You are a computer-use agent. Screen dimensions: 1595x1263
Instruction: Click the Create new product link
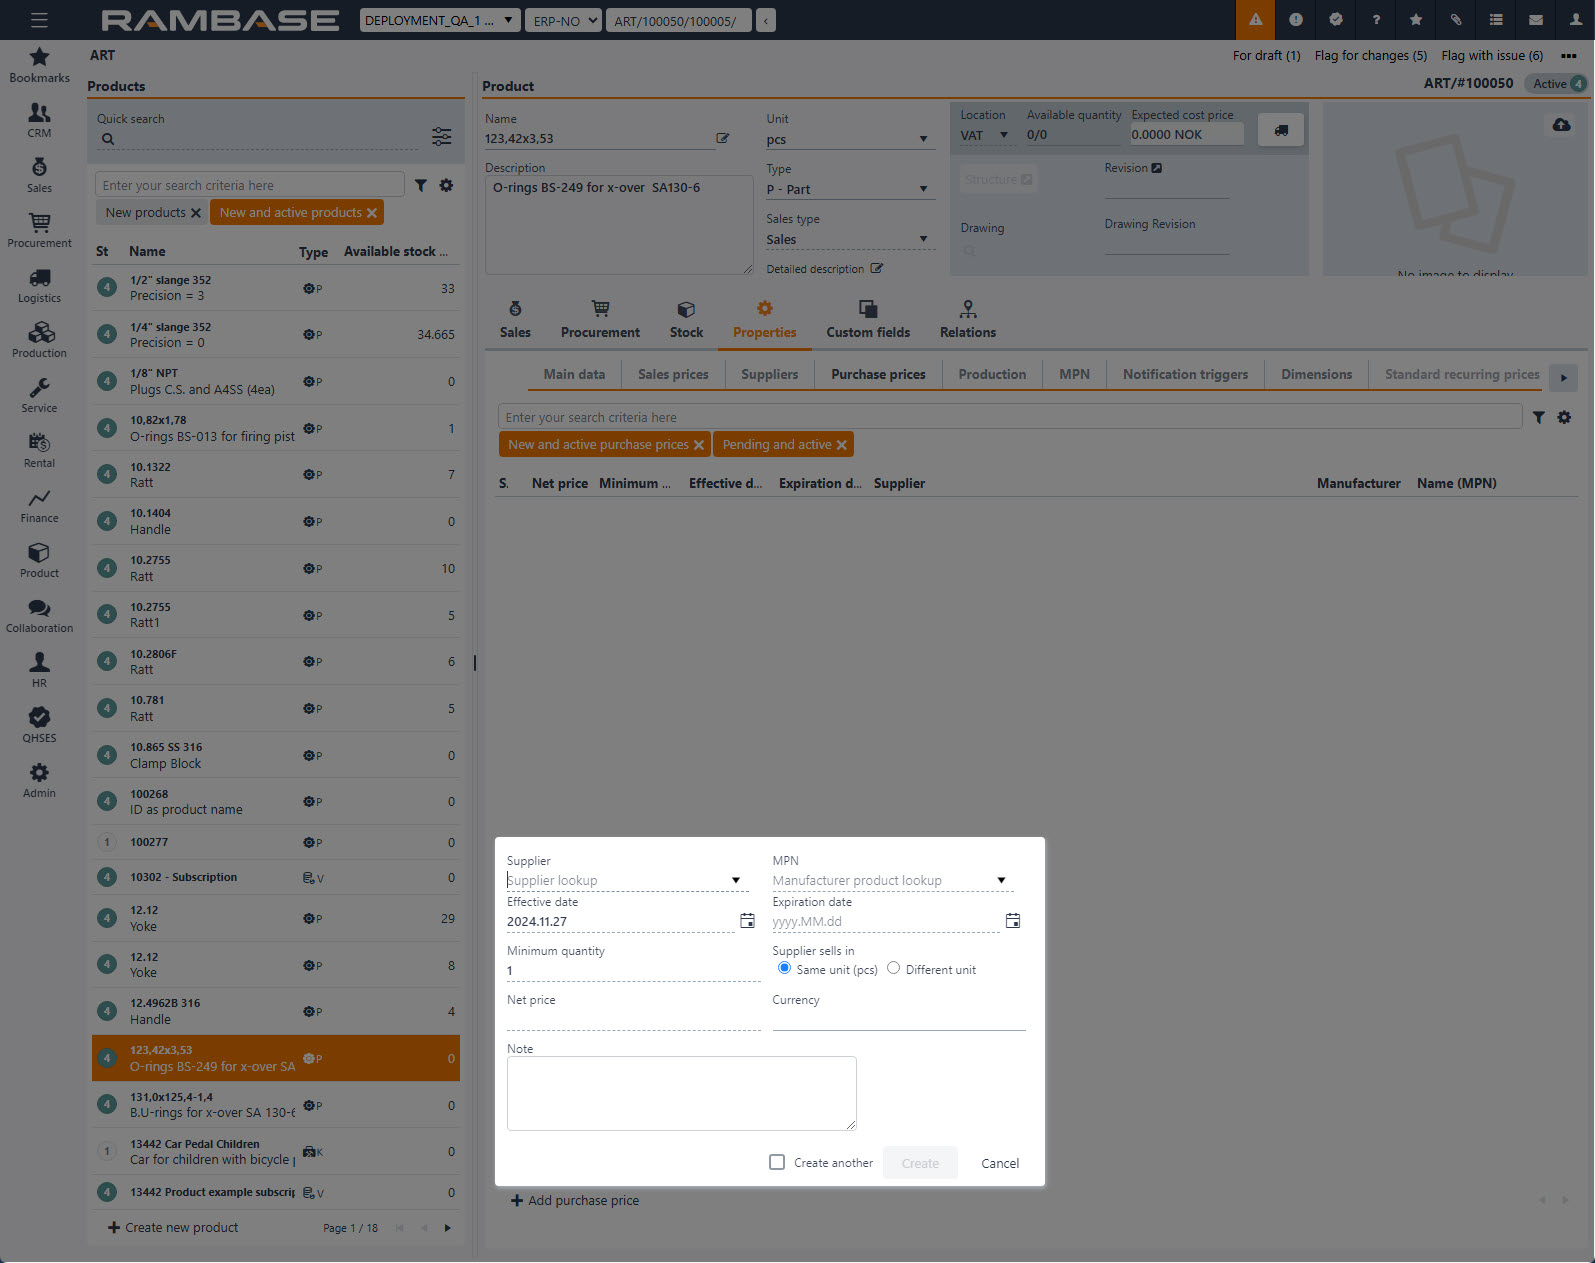point(173,1227)
